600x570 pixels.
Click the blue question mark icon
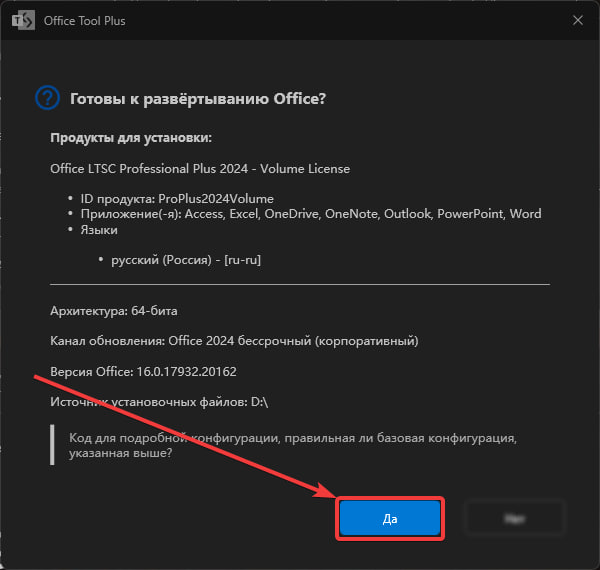47,97
